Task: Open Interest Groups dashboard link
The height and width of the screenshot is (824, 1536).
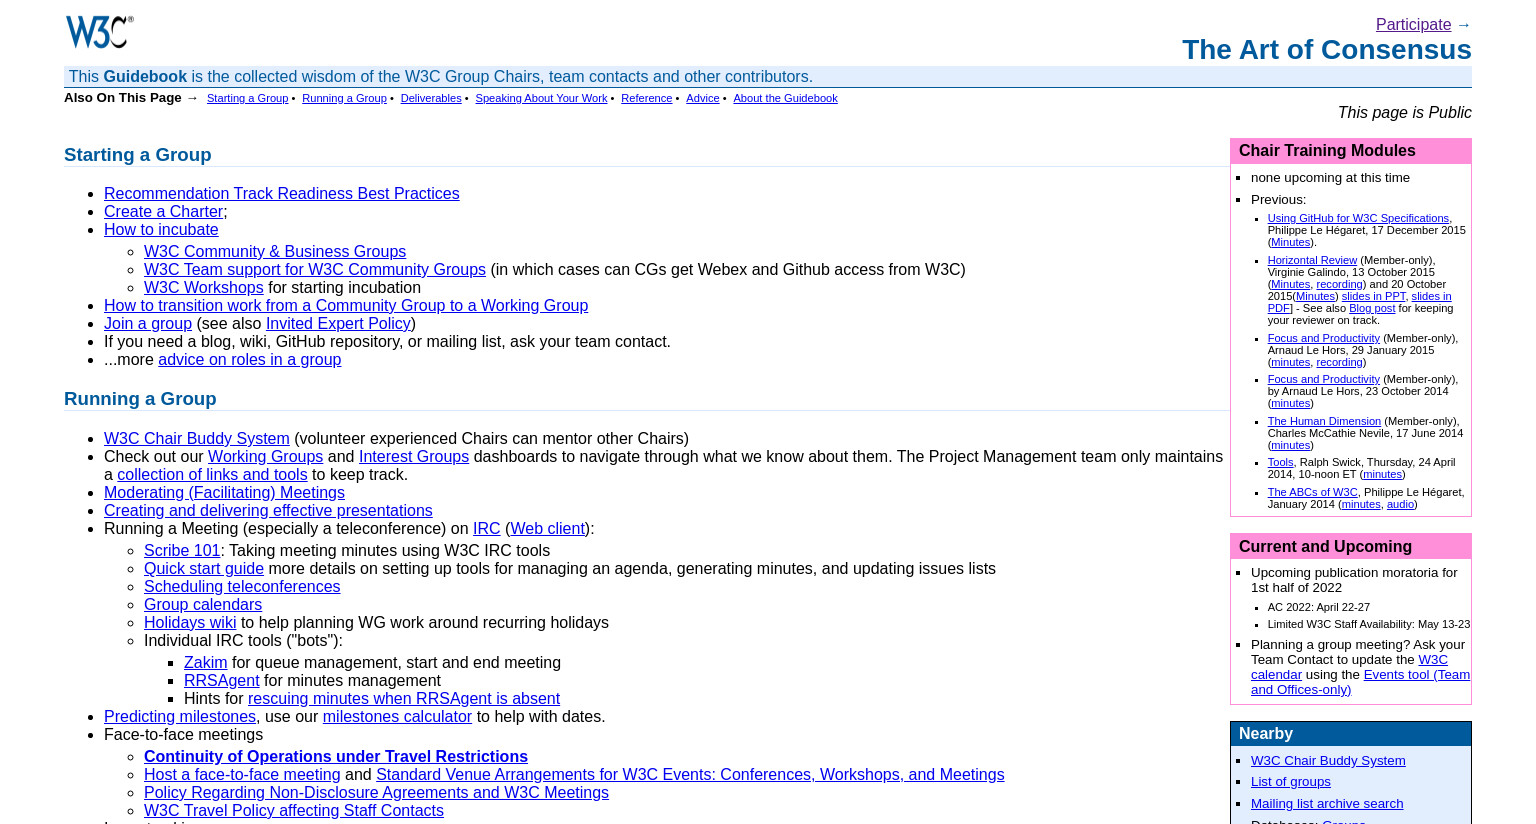Action: click(x=414, y=457)
